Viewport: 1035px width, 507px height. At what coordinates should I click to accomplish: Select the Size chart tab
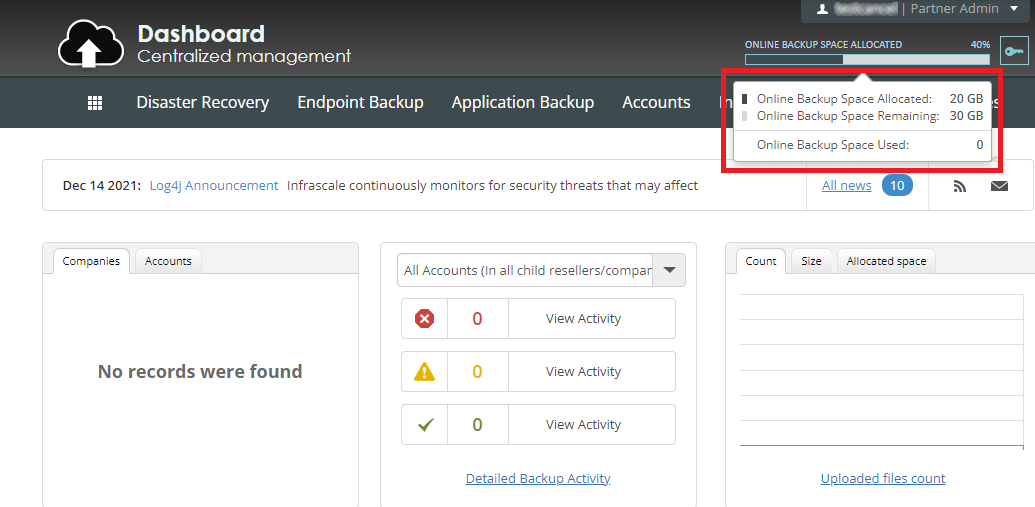(811, 261)
